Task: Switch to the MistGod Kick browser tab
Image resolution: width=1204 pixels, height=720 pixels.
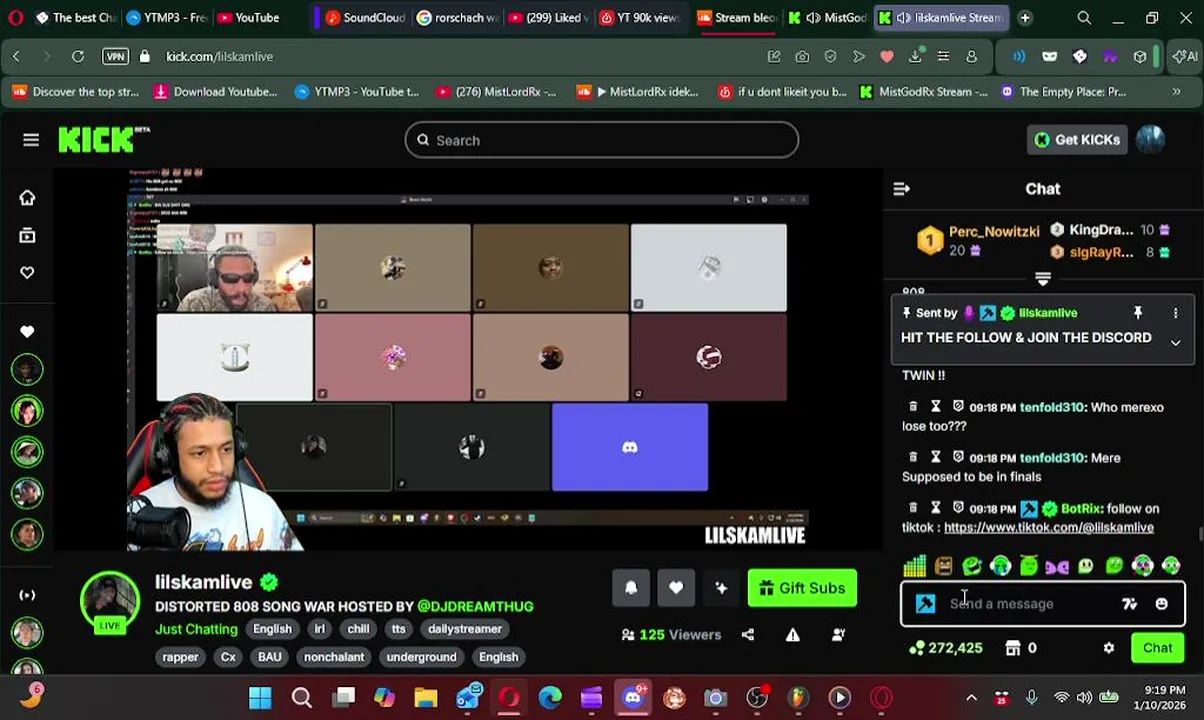Action: click(826, 18)
